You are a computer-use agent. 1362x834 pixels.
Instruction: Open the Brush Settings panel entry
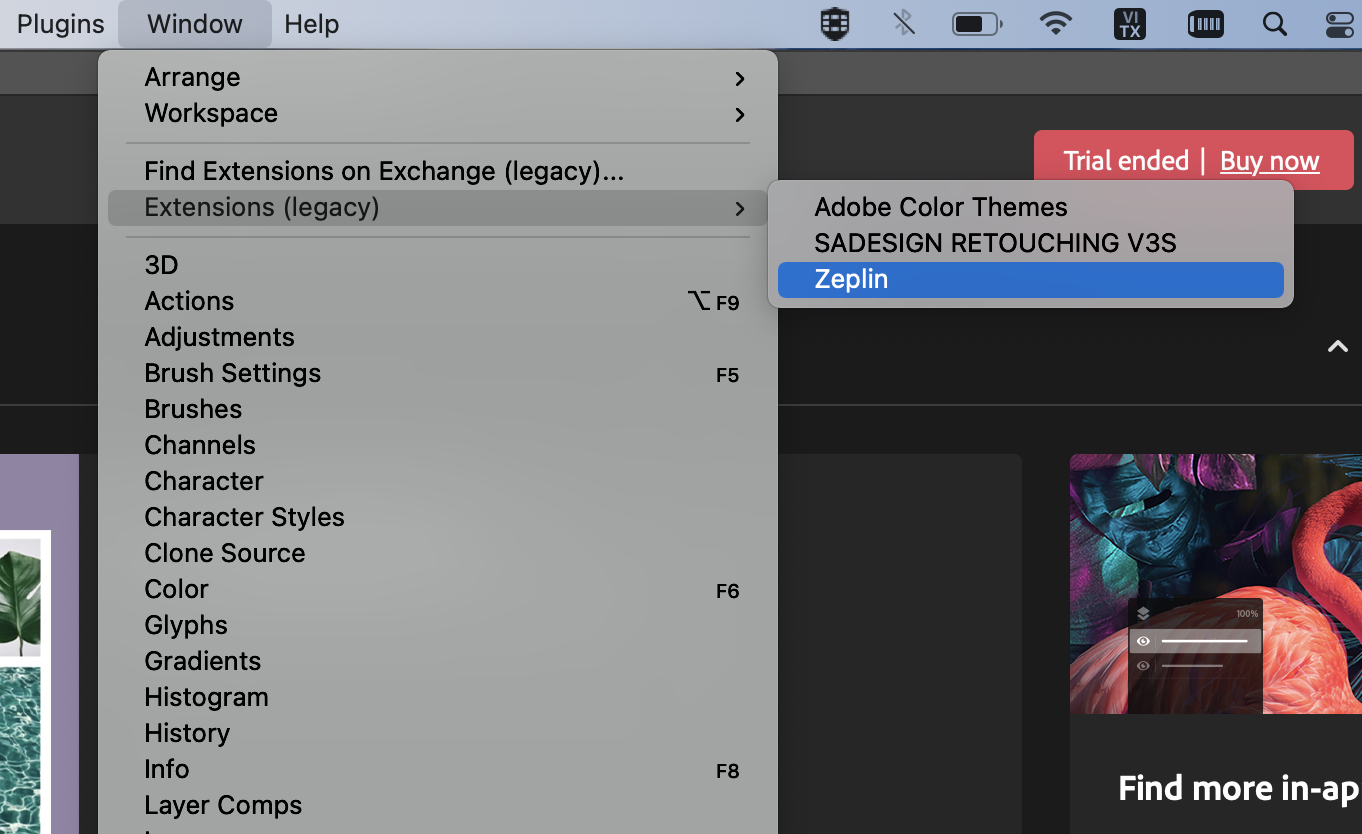pyautogui.click(x=233, y=374)
